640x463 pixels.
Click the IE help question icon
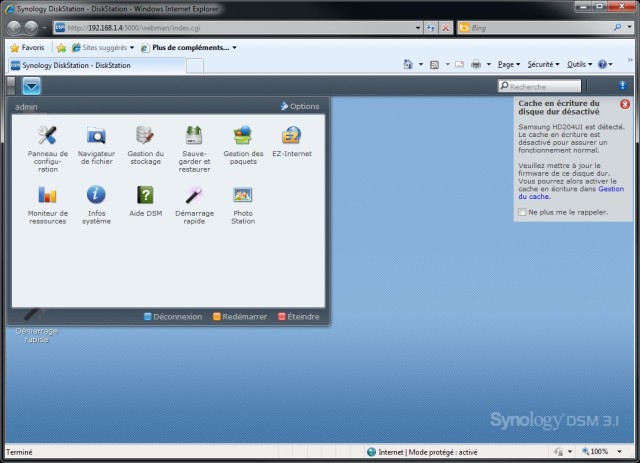[602, 64]
